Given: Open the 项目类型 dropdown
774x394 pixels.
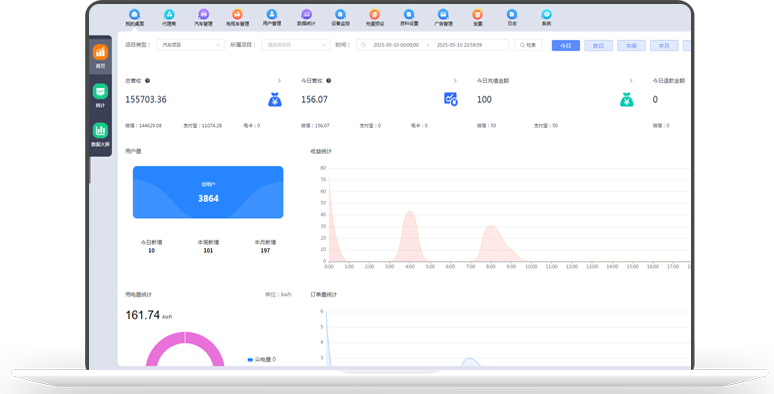Looking at the screenshot, I should [191, 45].
